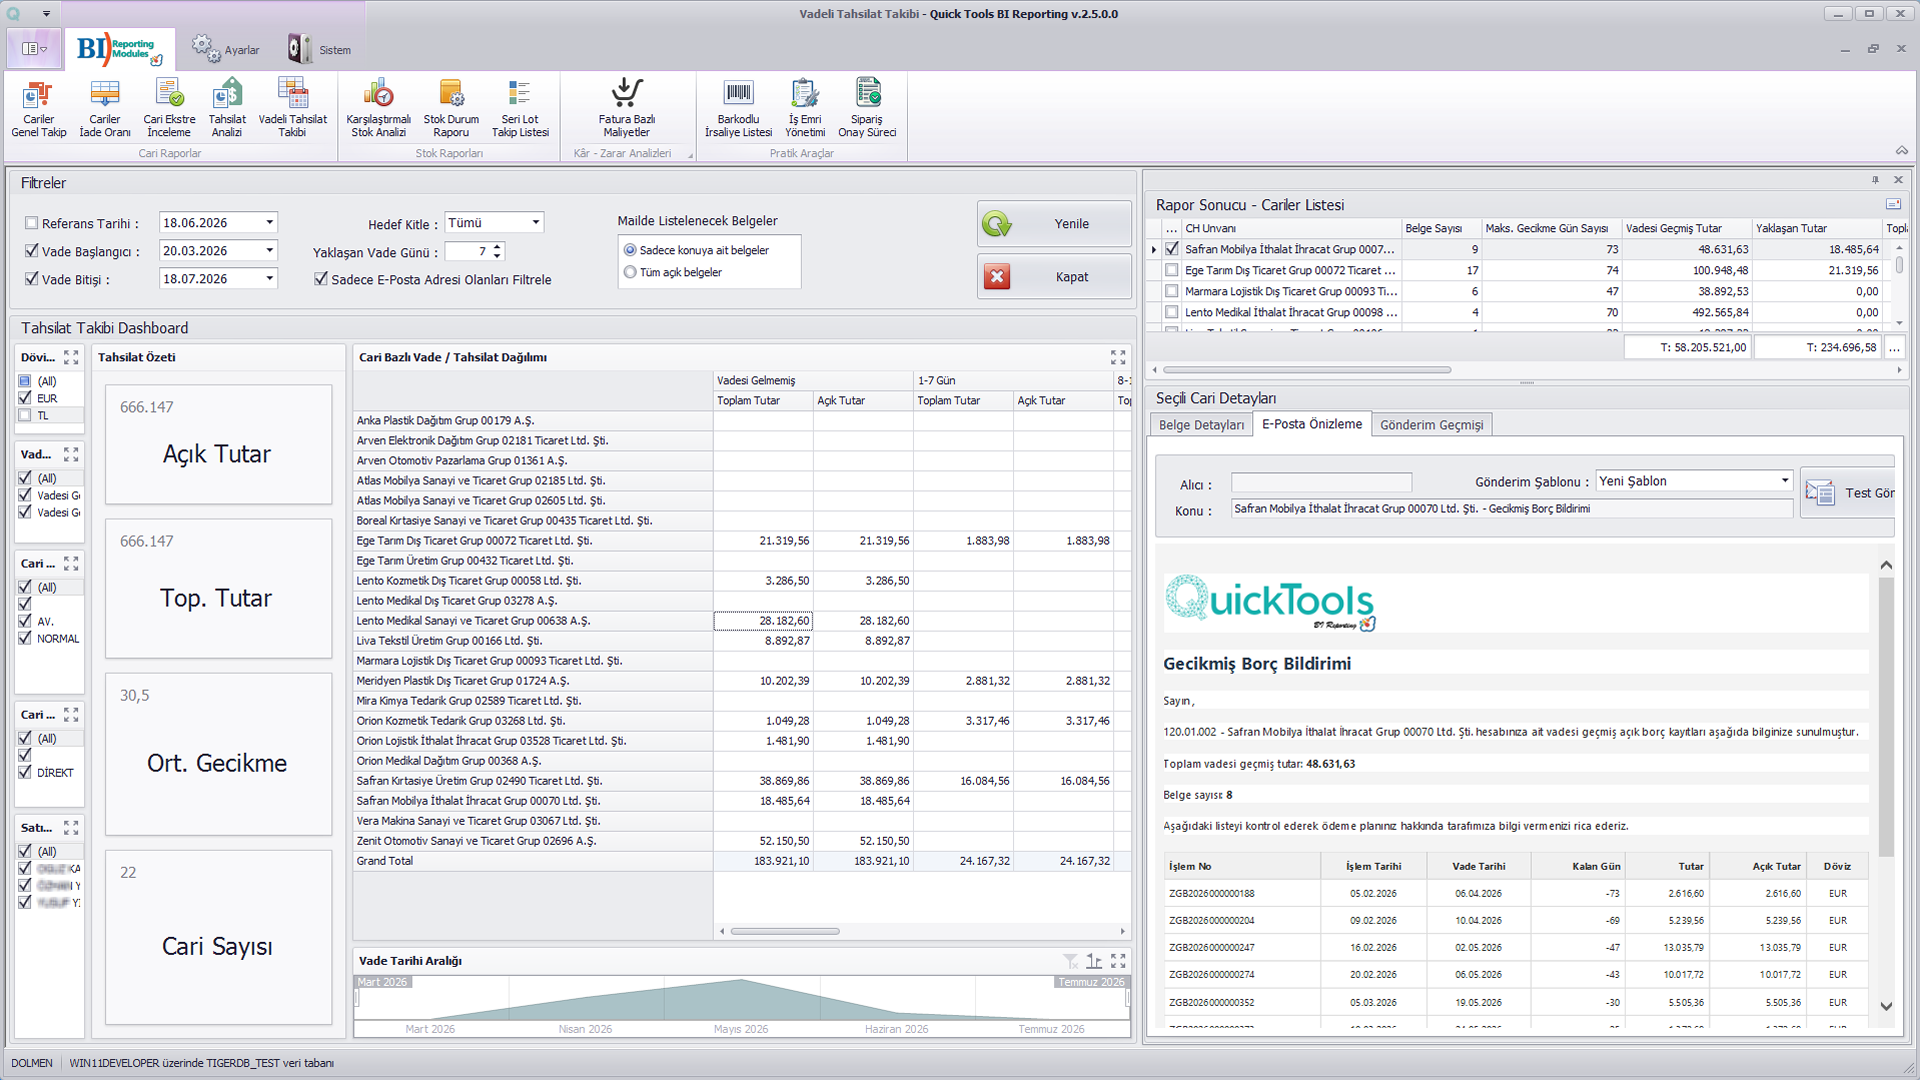Disable Vade Bitişi checkbox
This screenshot has height=1080, width=1920.
coord(31,279)
